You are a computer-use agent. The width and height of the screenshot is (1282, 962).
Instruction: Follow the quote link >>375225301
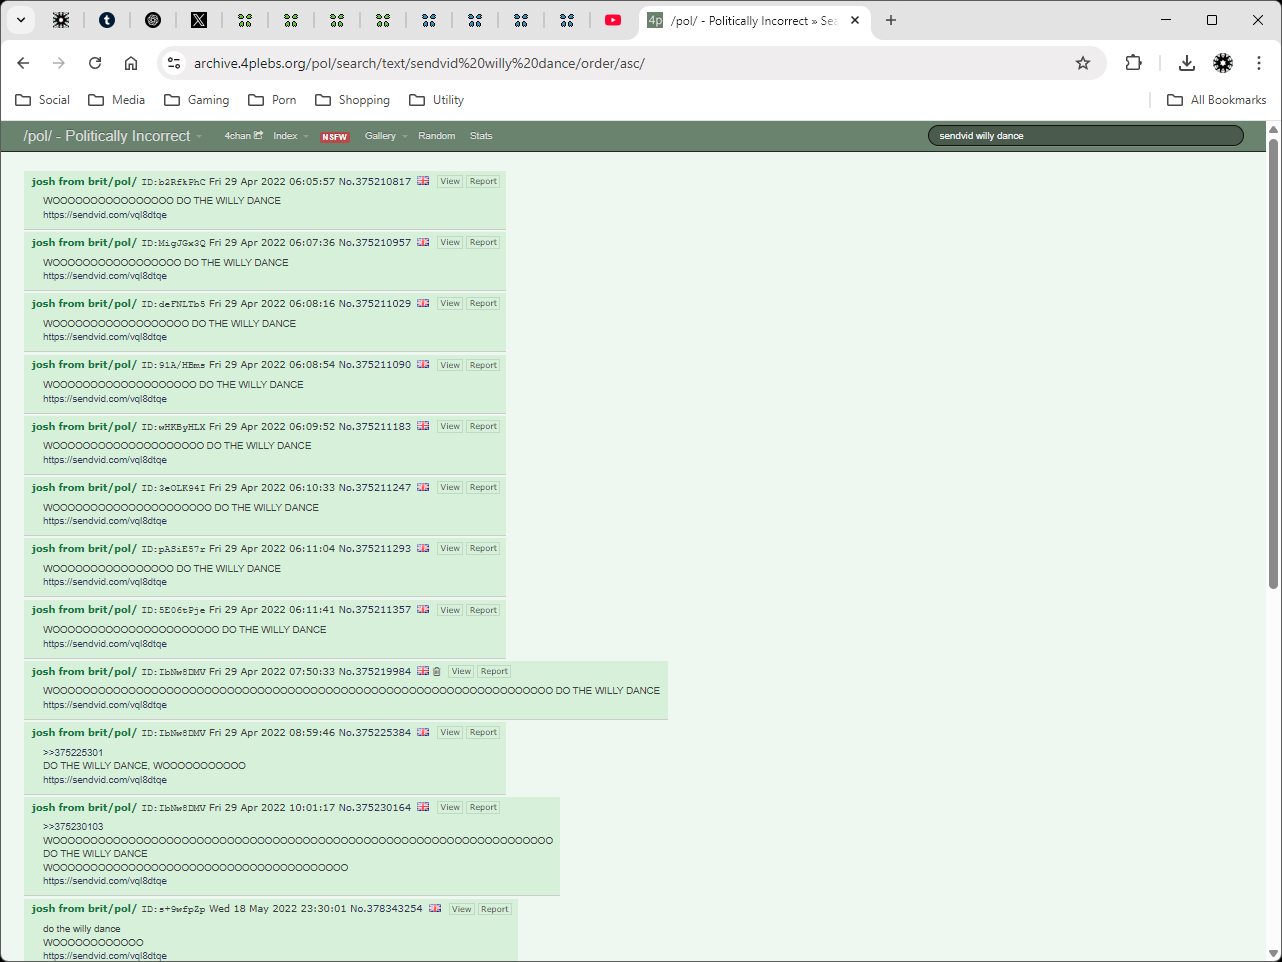(73, 752)
